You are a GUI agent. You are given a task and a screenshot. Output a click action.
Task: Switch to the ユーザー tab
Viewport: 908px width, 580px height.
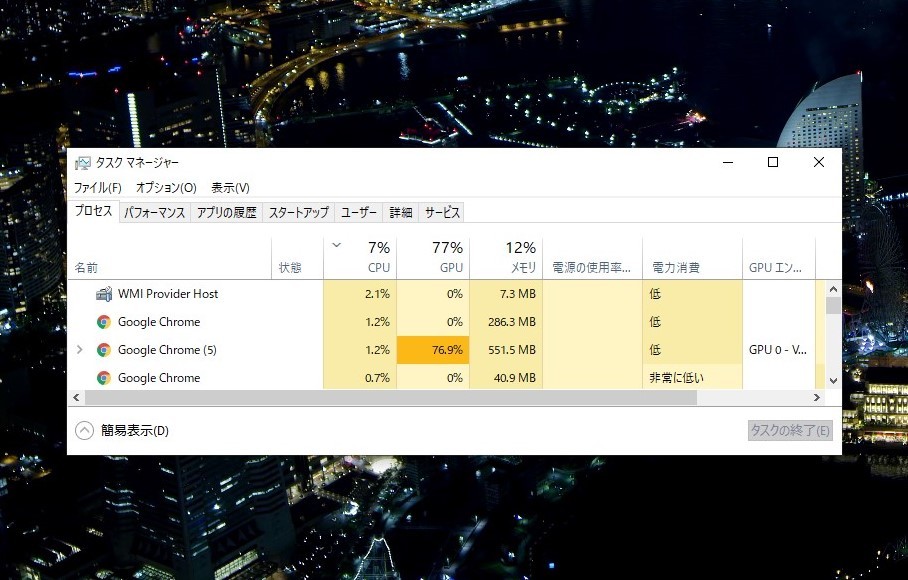[359, 212]
